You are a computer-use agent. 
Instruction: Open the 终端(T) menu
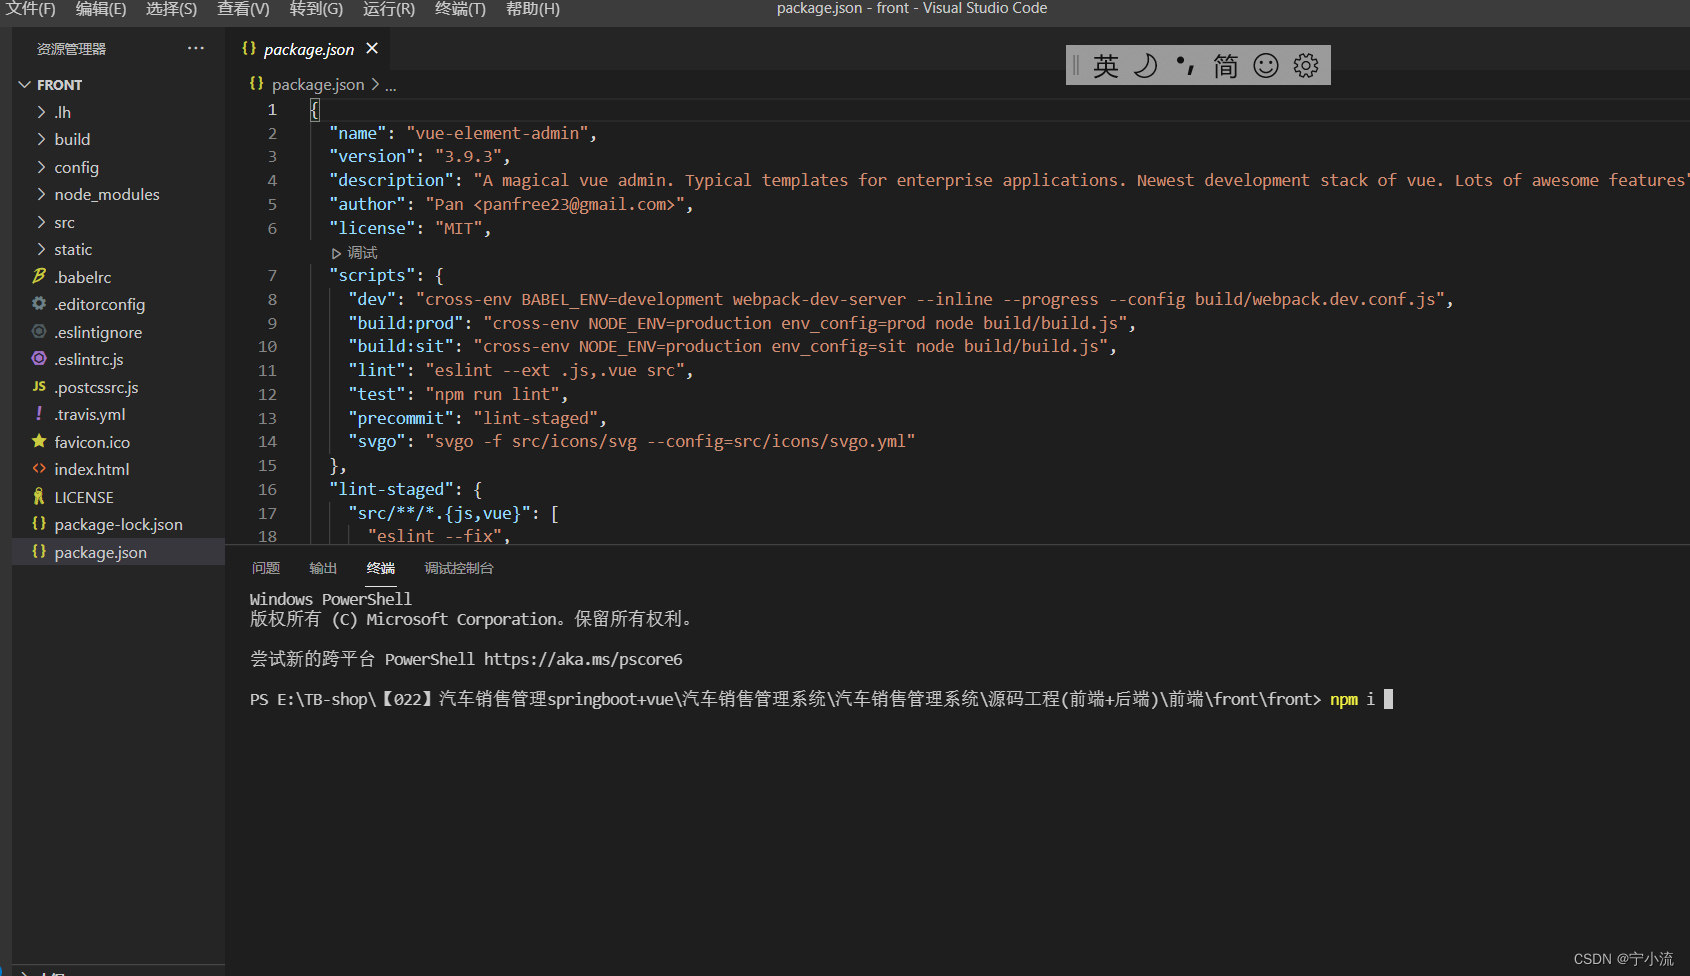tap(460, 9)
